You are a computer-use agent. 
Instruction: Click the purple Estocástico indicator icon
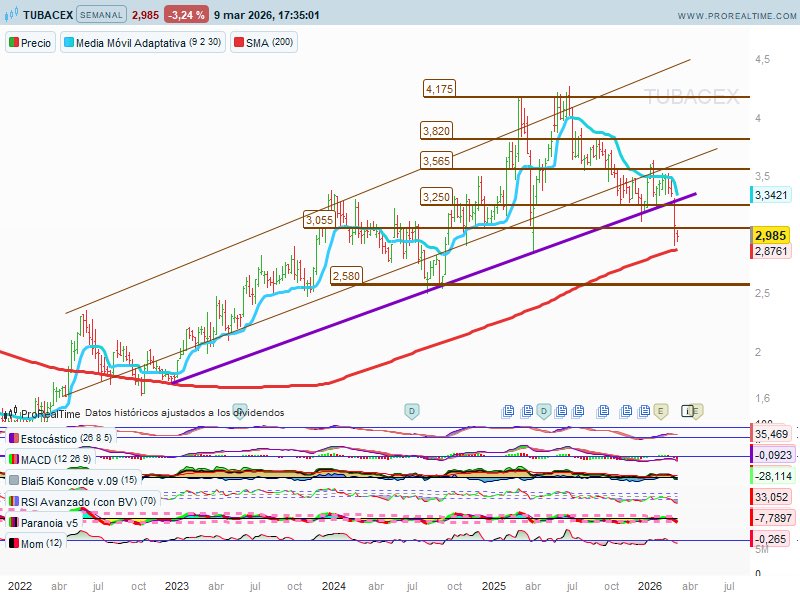click(14, 438)
